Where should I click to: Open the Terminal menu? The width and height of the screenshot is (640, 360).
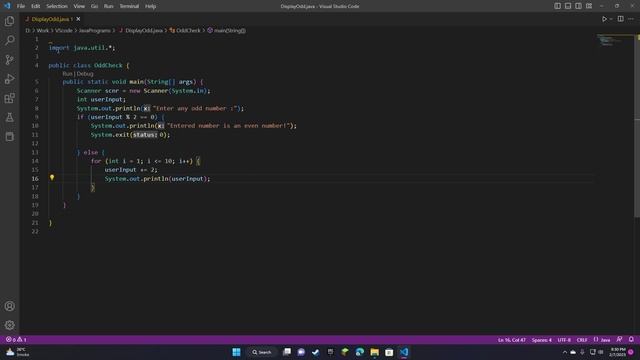(x=129, y=6)
